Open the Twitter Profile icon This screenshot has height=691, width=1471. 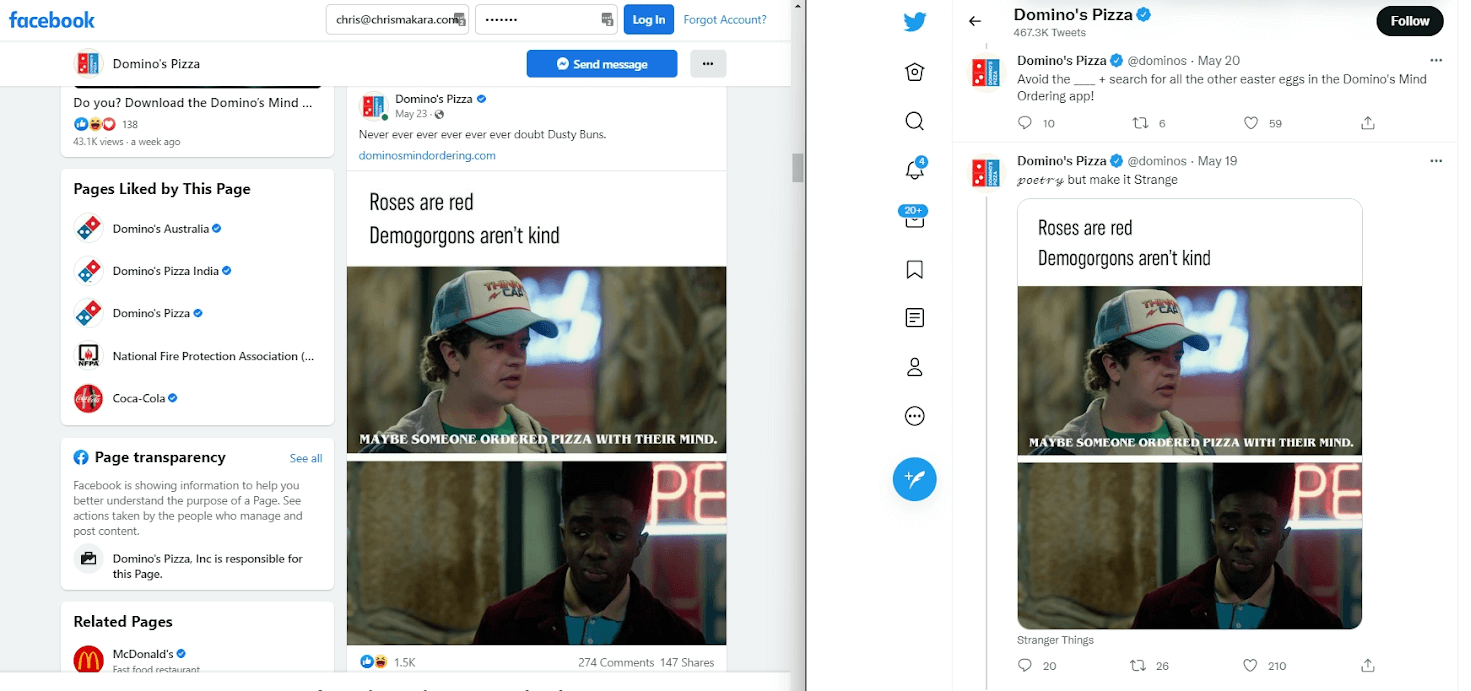tap(914, 367)
